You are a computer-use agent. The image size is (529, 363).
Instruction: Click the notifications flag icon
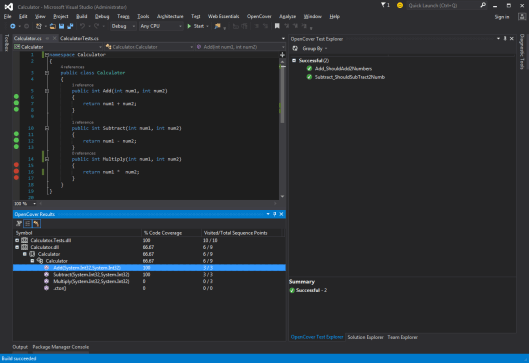pyautogui.click(x=384, y=5)
